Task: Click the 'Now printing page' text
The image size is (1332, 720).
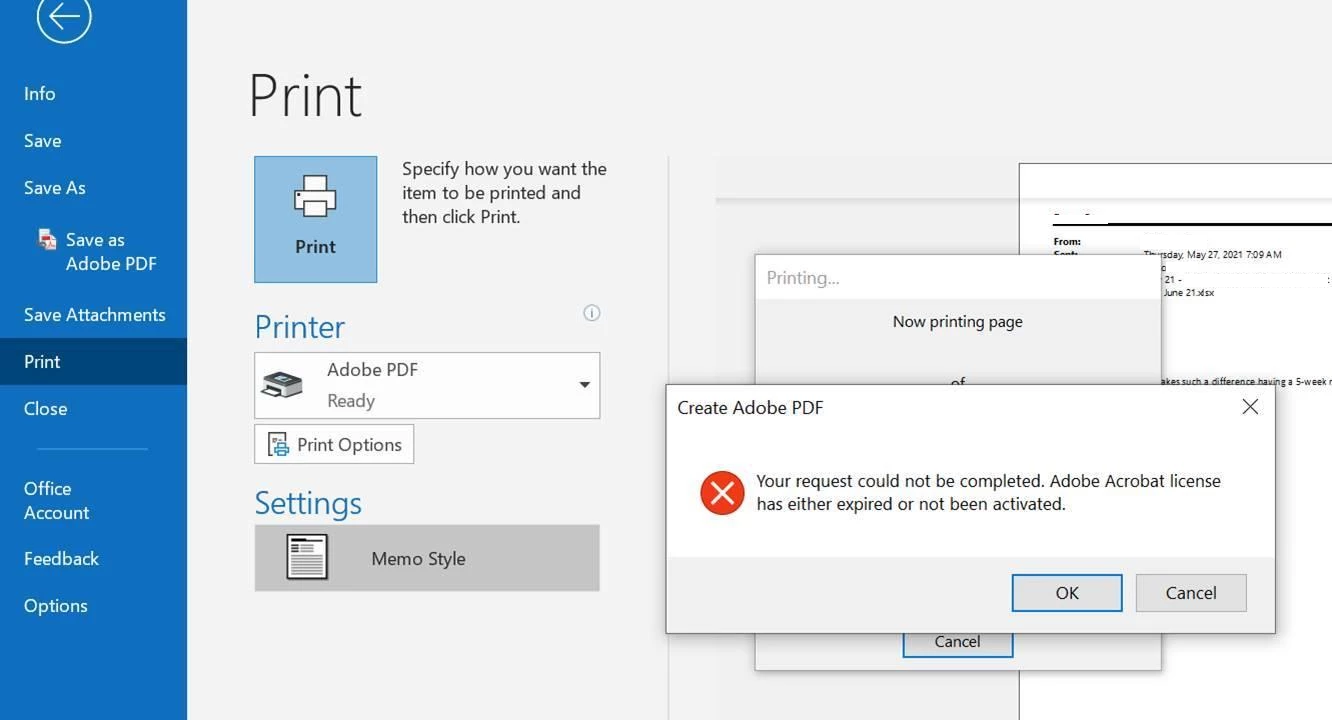Action: (x=957, y=322)
